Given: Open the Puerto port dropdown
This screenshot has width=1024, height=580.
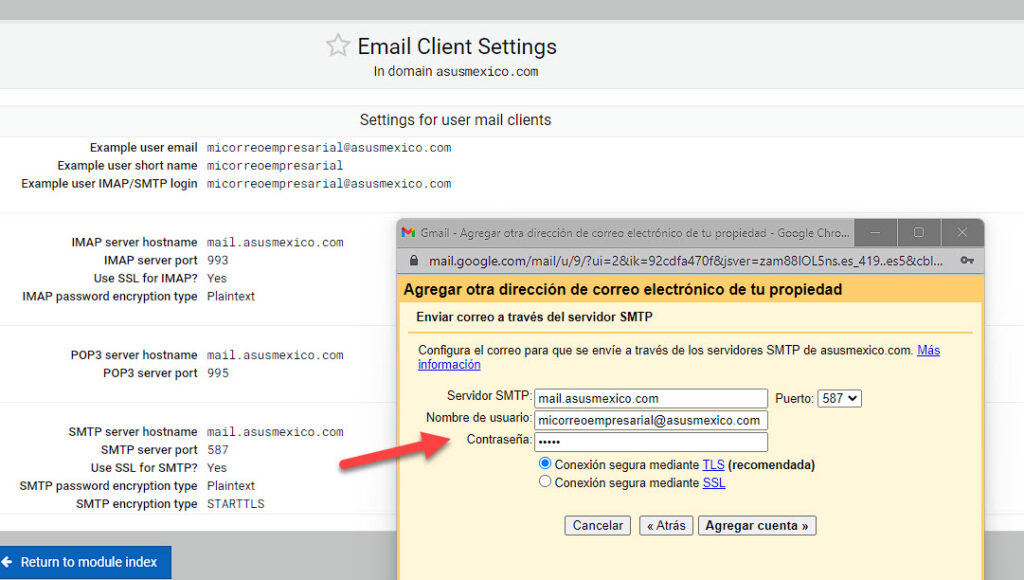Looking at the screenshot, I should click(839, 398).
